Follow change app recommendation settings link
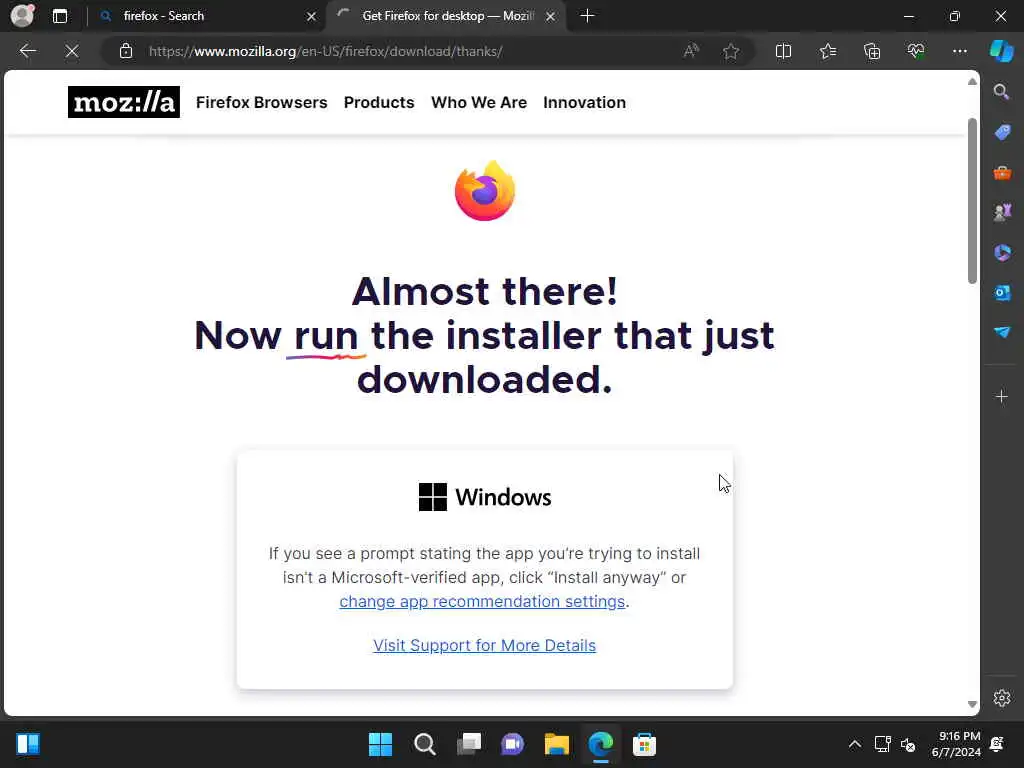The image size is (1024, 768). click(482, 601)
